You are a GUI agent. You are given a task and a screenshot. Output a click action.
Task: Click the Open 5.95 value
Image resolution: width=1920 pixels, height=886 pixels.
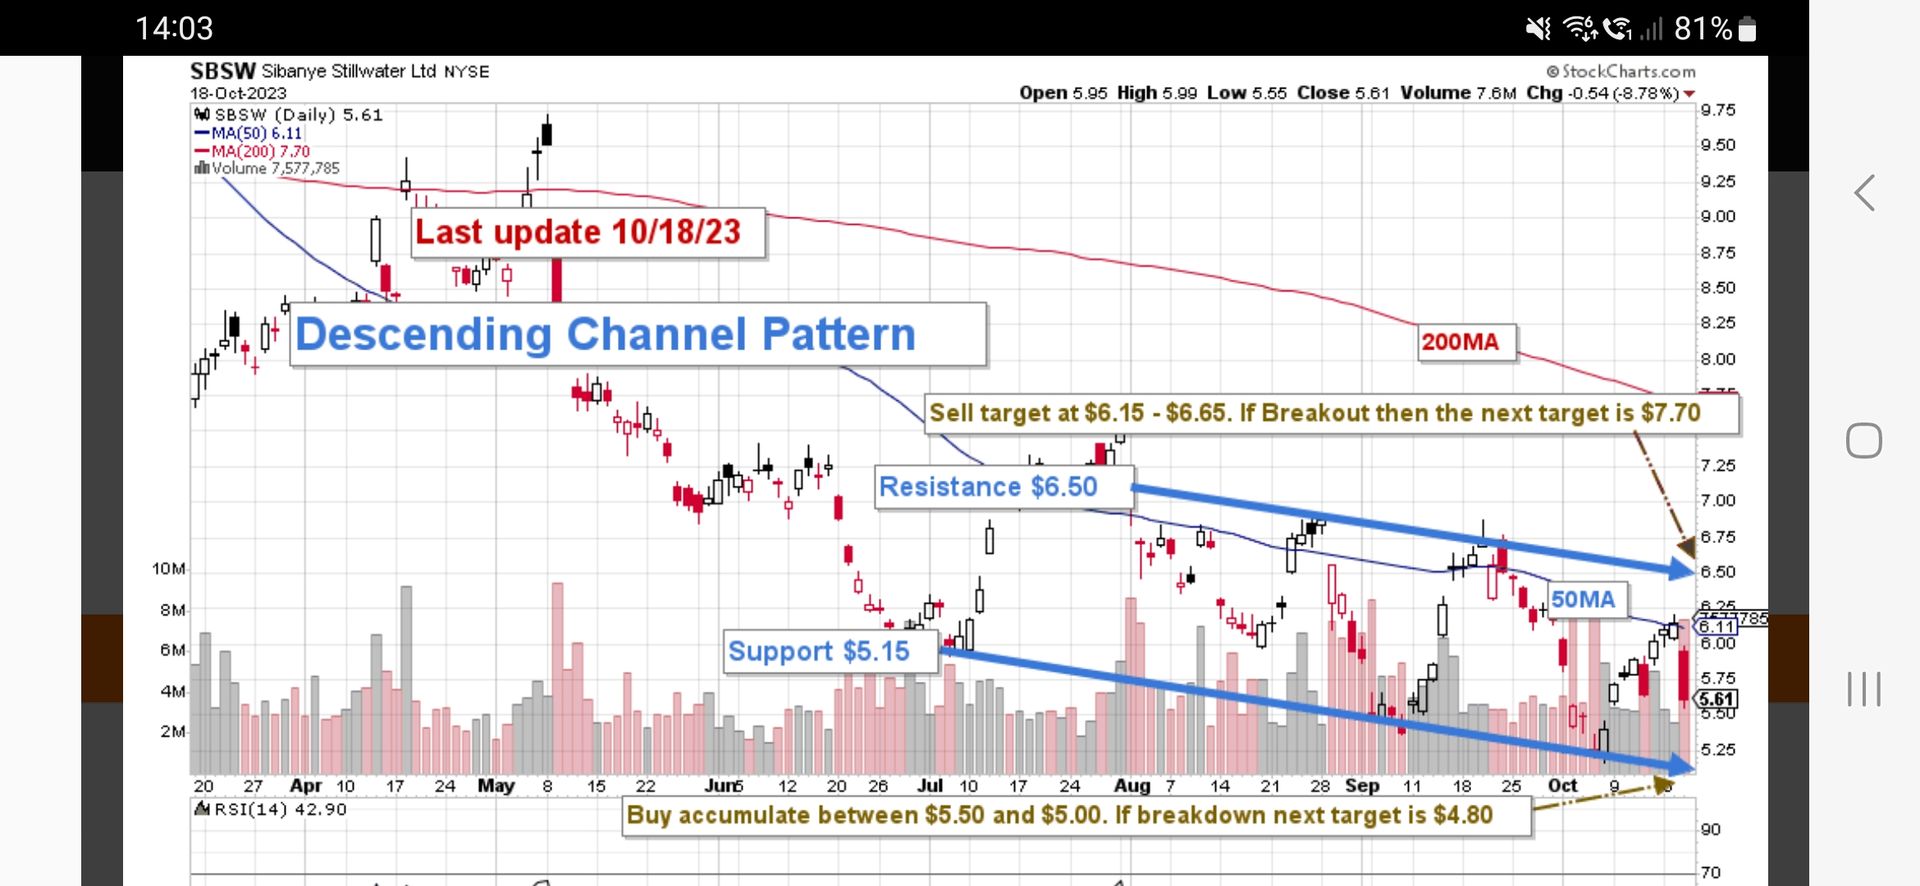tap(1064, 93)
